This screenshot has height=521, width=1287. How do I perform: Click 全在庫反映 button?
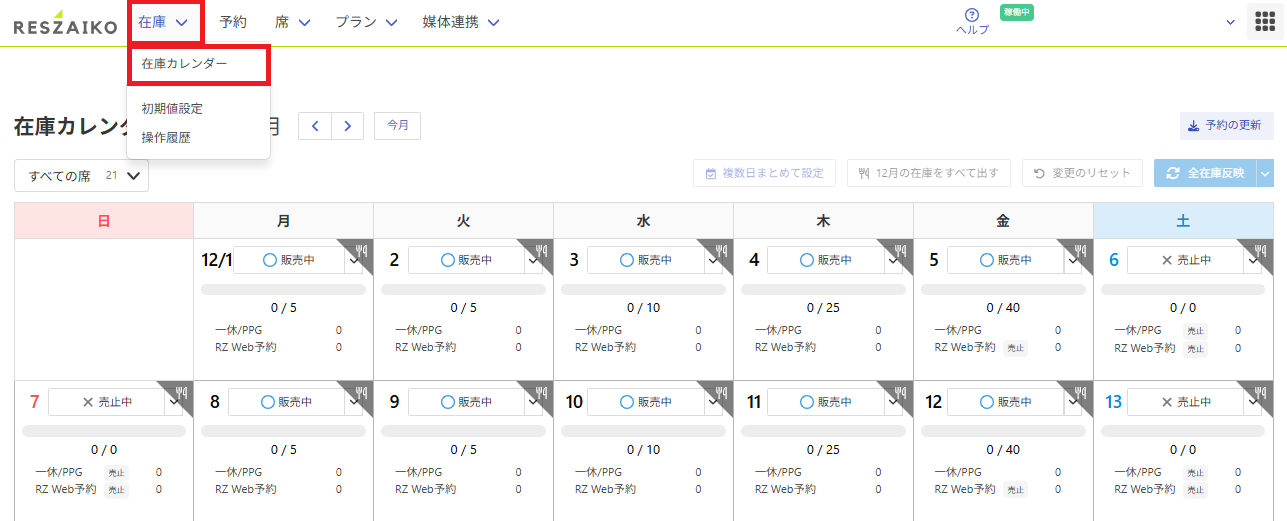click(x=1205, y=173)
